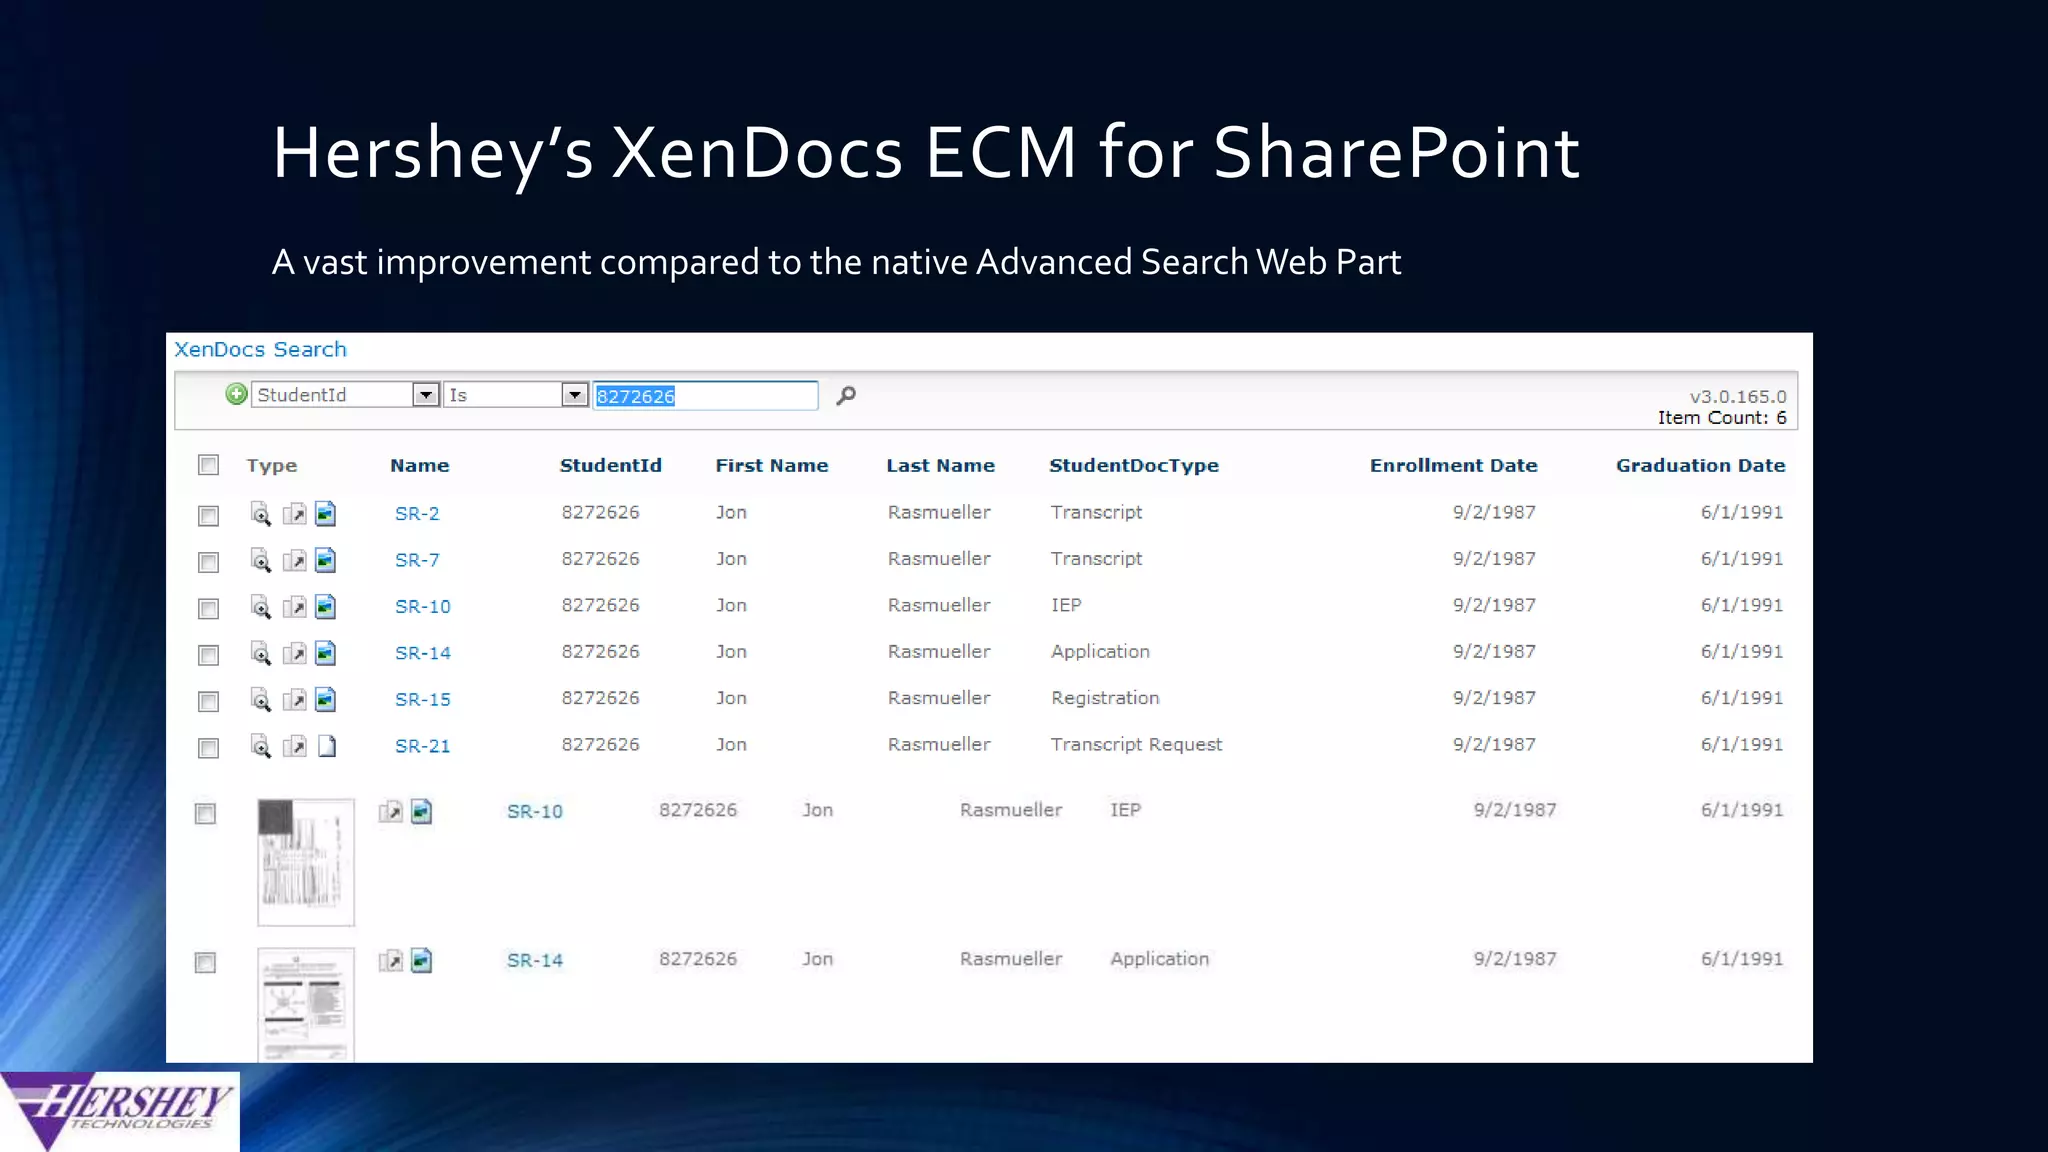Image resolution: width=2048 pixels, height=1152 pixels.
Task: Open the SR-14 link beside its thumbnail
Action: [x=534, y=960]
